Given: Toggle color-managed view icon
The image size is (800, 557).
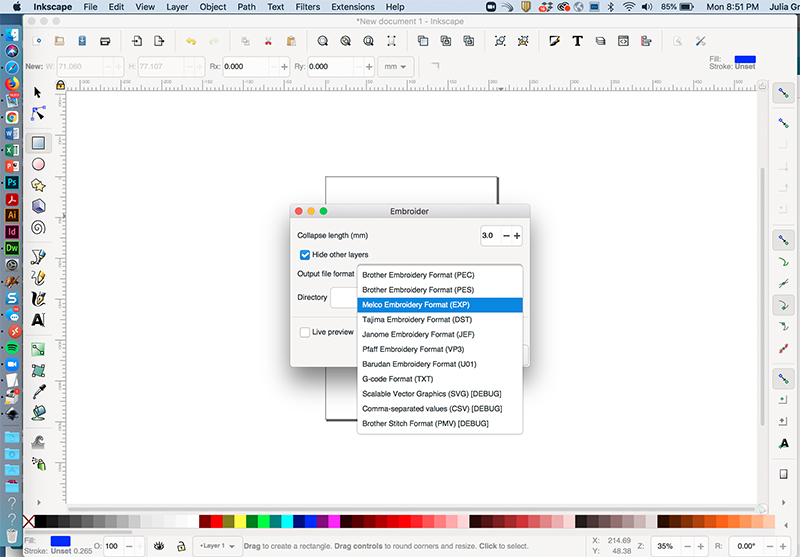Looking at the screenshot, I should (x=762, y=509).
